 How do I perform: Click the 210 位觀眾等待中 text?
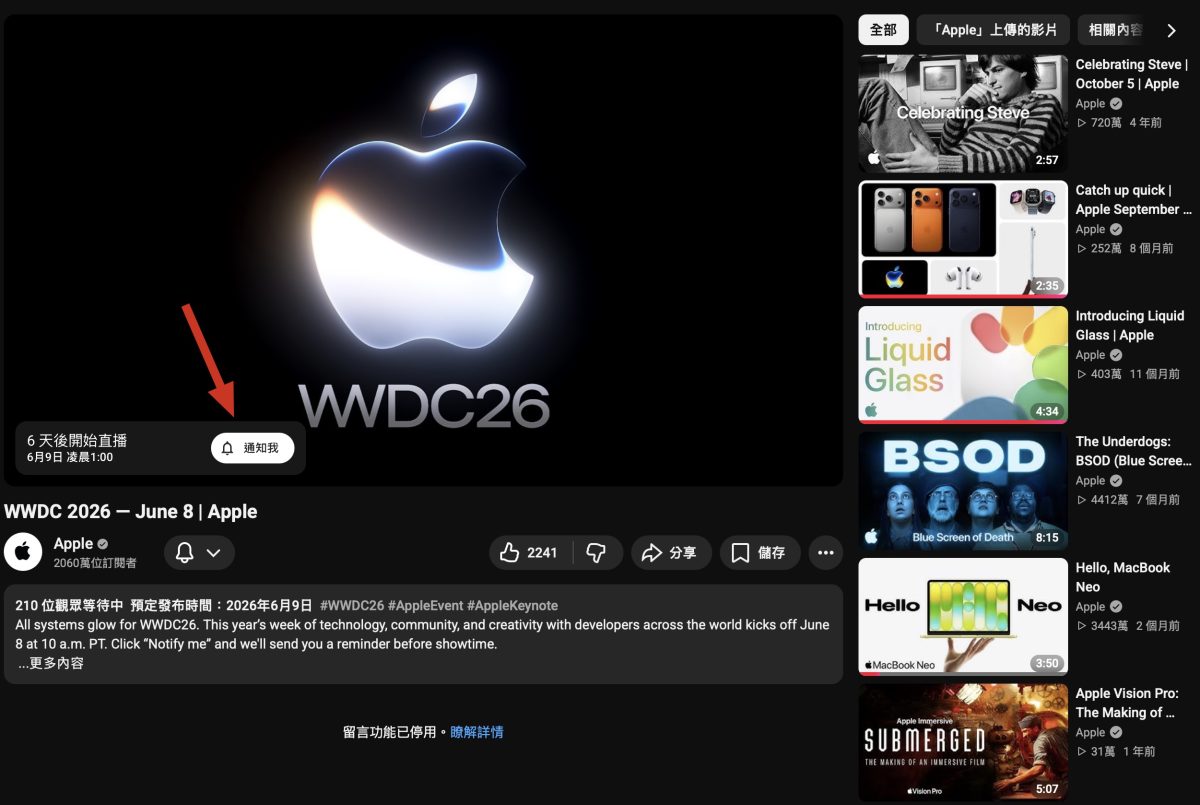pos(69,605)
